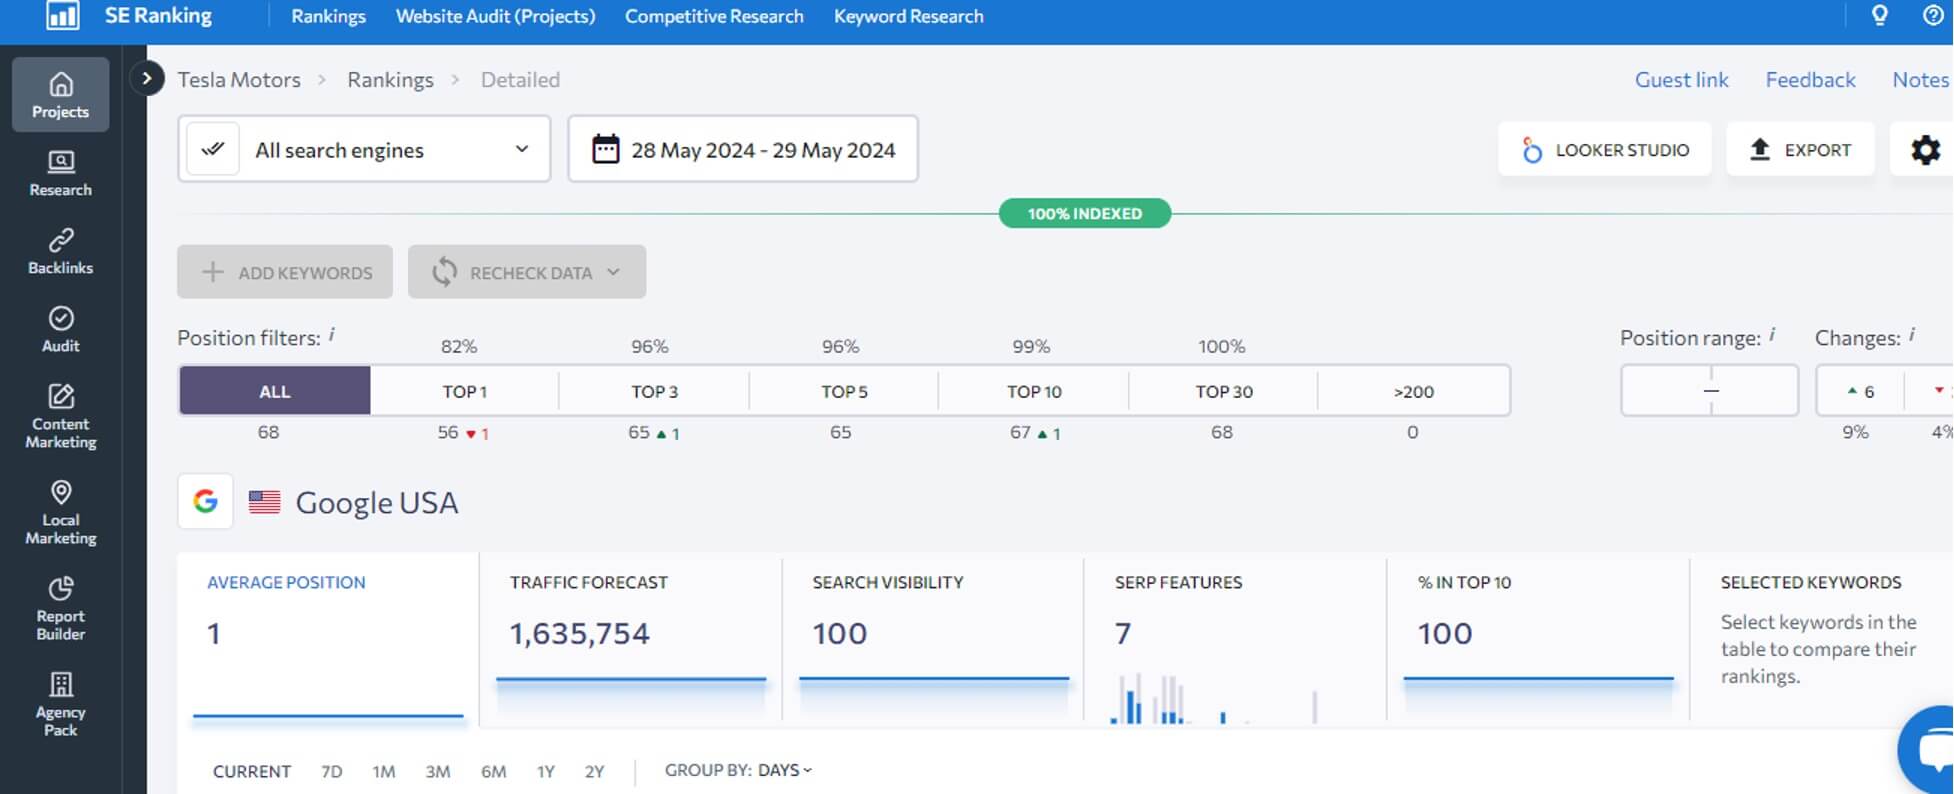The width and height of the screenshot is (1954, 794).
Task: Click the Google logo icon
Action: click(205, 501)
